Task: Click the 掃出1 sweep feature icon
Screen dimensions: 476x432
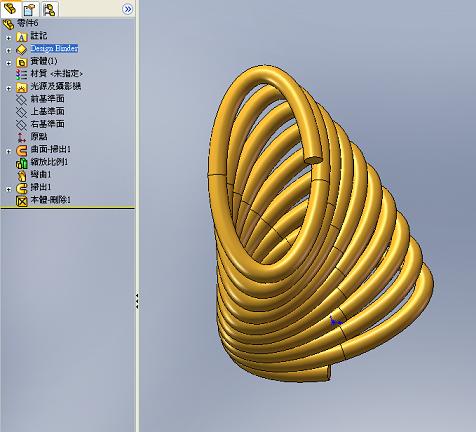Action: (x=22, y=188)
